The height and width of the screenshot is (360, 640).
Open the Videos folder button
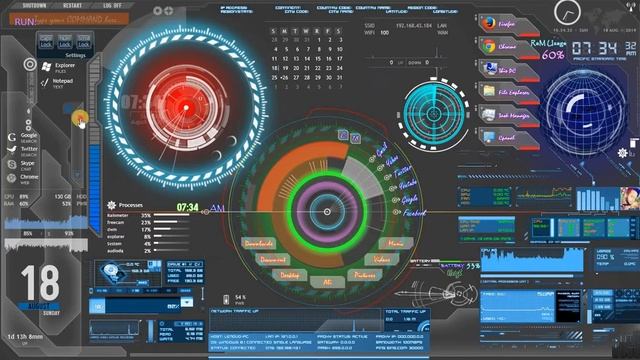click(x=382, y=260)
